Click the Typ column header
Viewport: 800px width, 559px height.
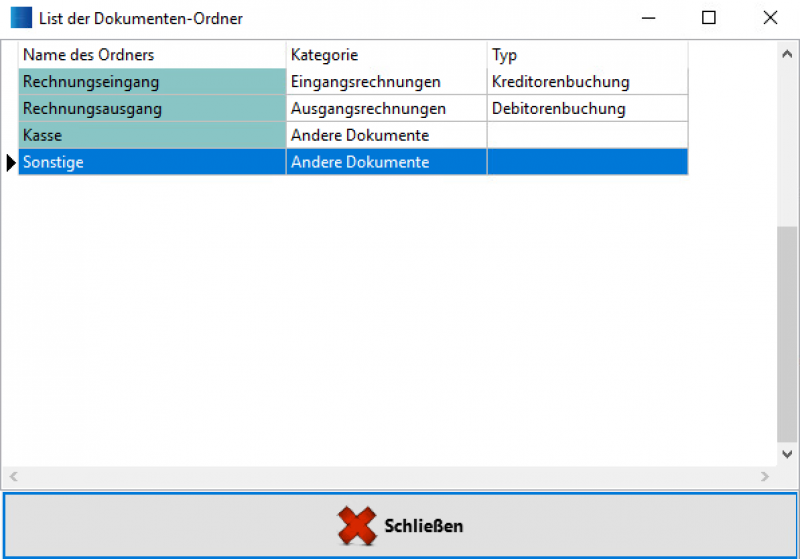(587, 55)
